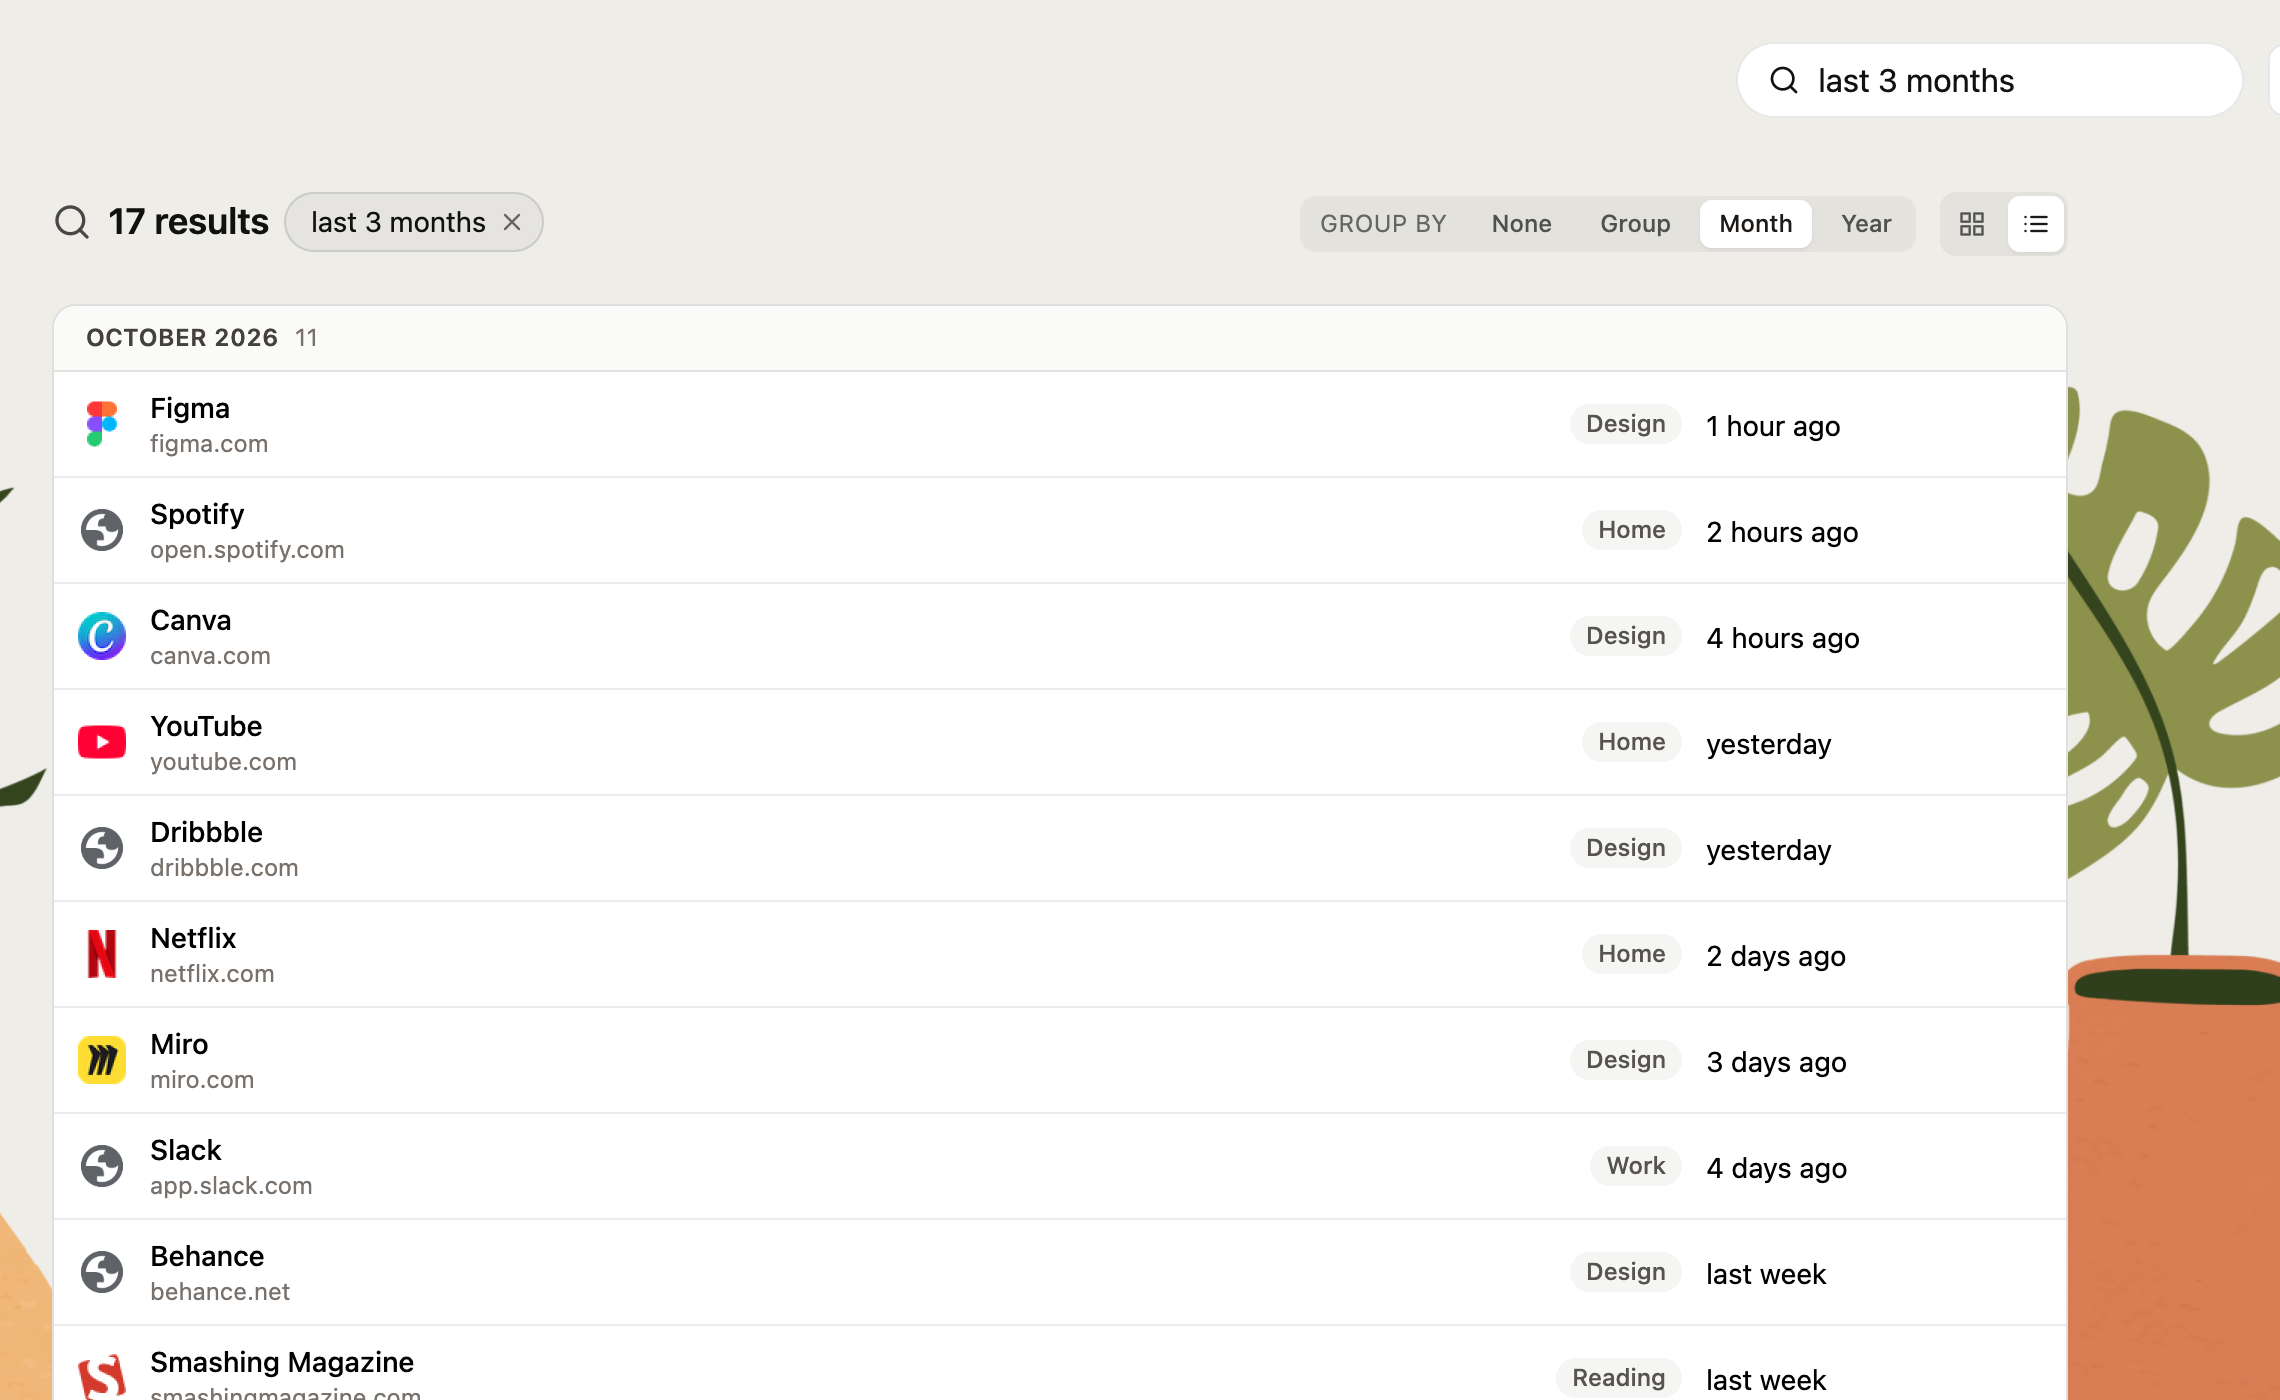2280x1400 pixels.
Task: Open the behance.net link
Action: pos(220,1292)
